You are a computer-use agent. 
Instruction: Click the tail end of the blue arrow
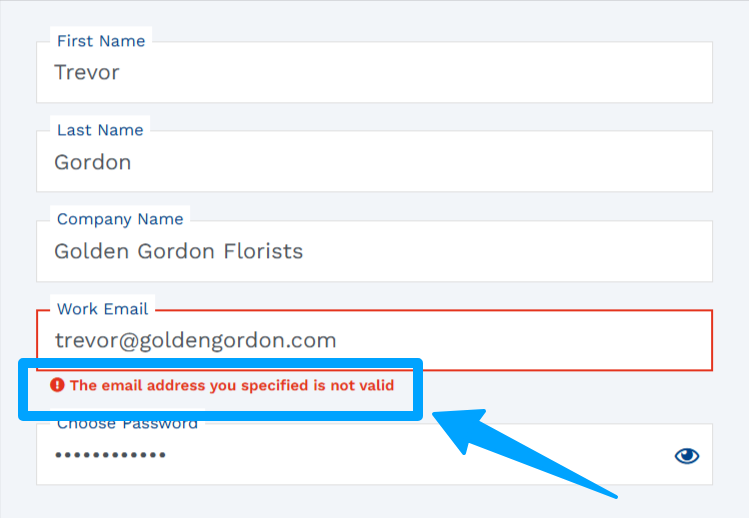(x=615, y=493)
